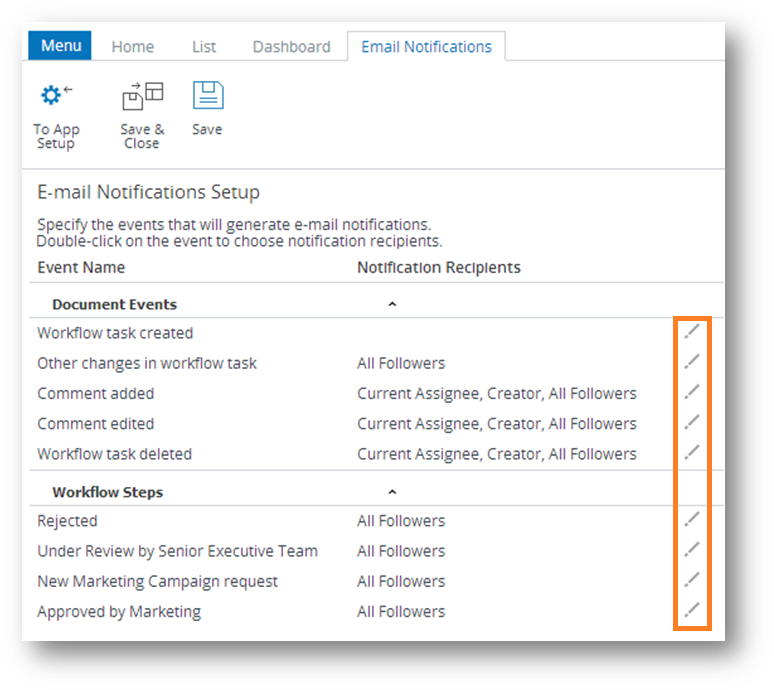Click the Save floppy disk icon
Screen dimensions: 774x690
click(207, 97)
